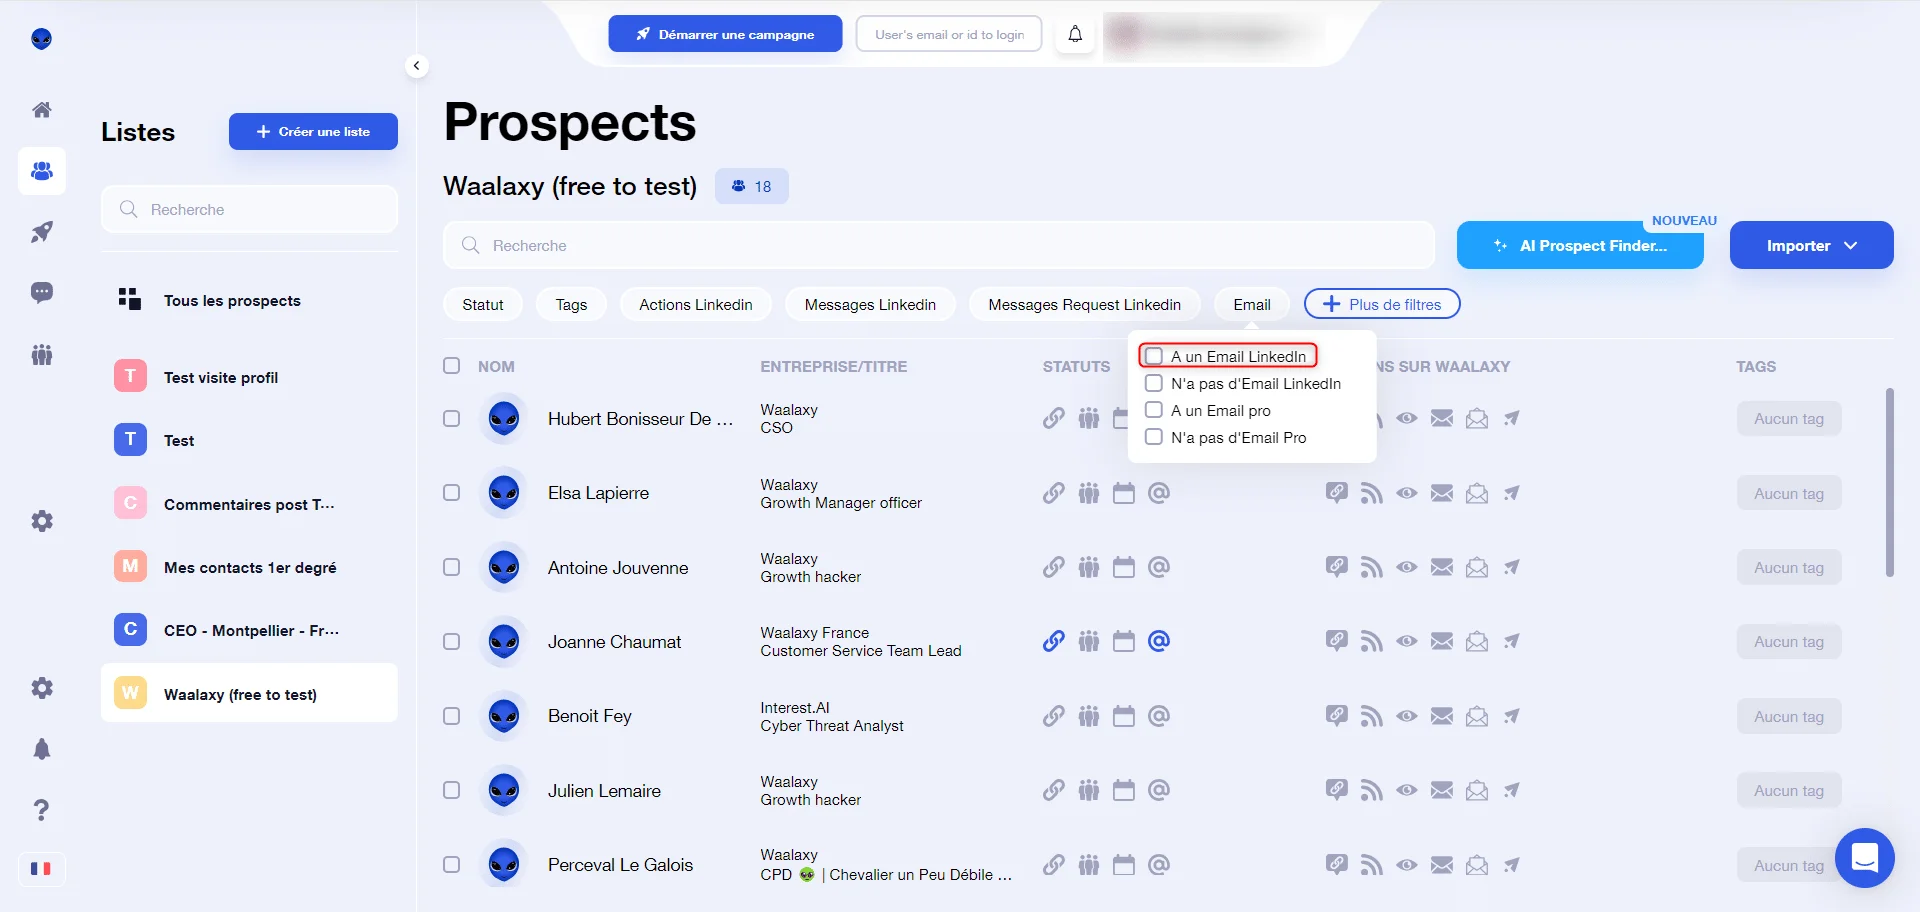Screen dimensions: 1920x912
Task: Open the Home icon in the sidebar
Action: (42, 110)
